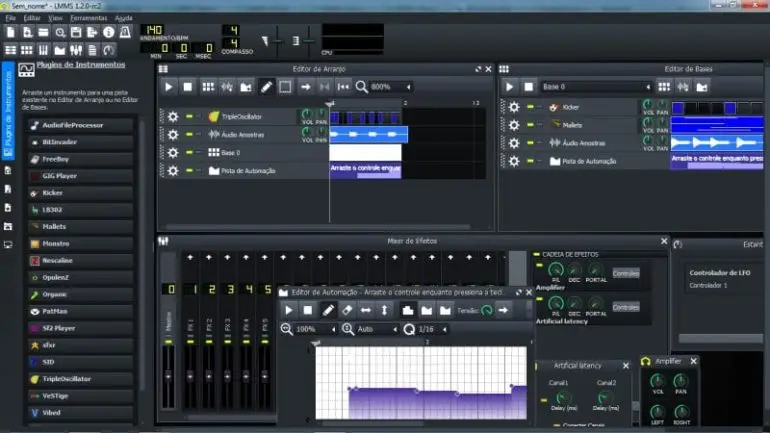Open the Ajuda menu
This screenshot has height=433, width=770.
(123, 18)
